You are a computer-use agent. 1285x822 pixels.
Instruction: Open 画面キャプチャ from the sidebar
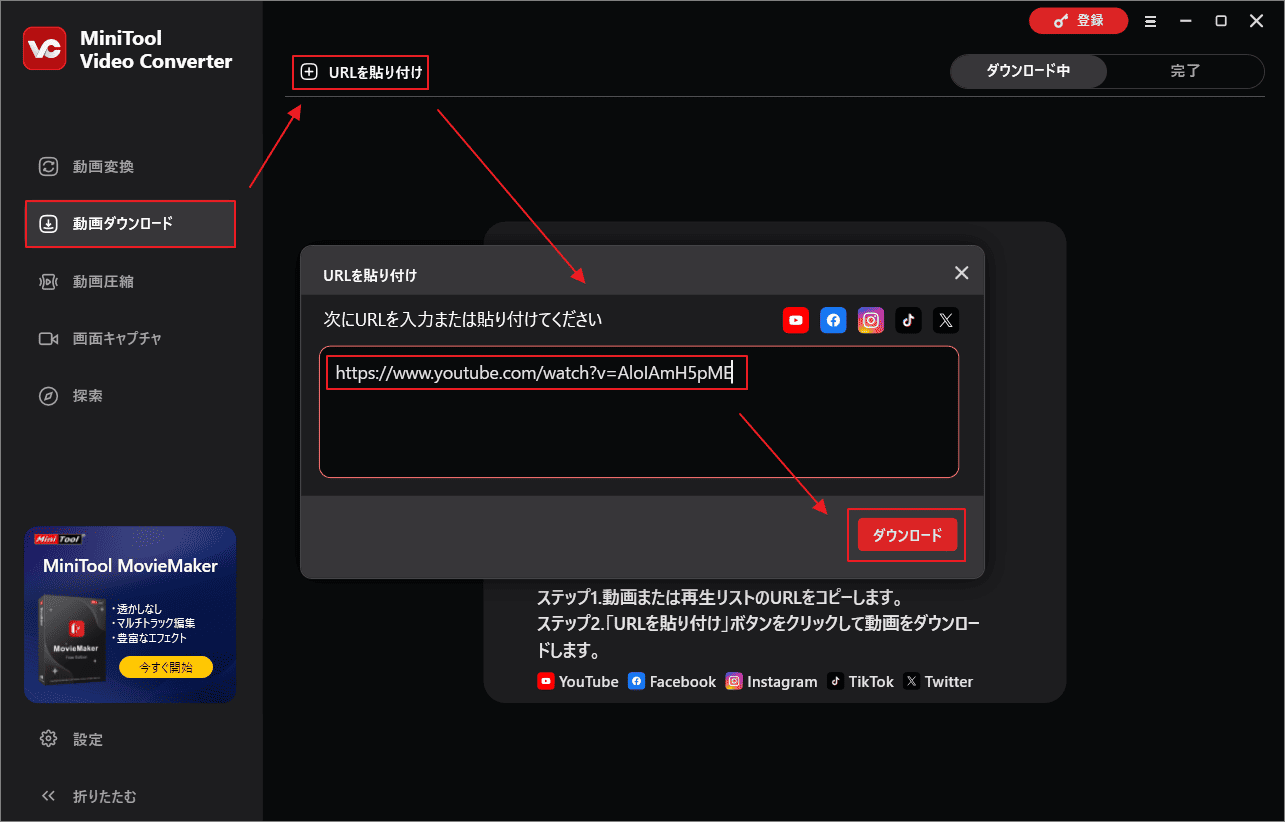131,339
